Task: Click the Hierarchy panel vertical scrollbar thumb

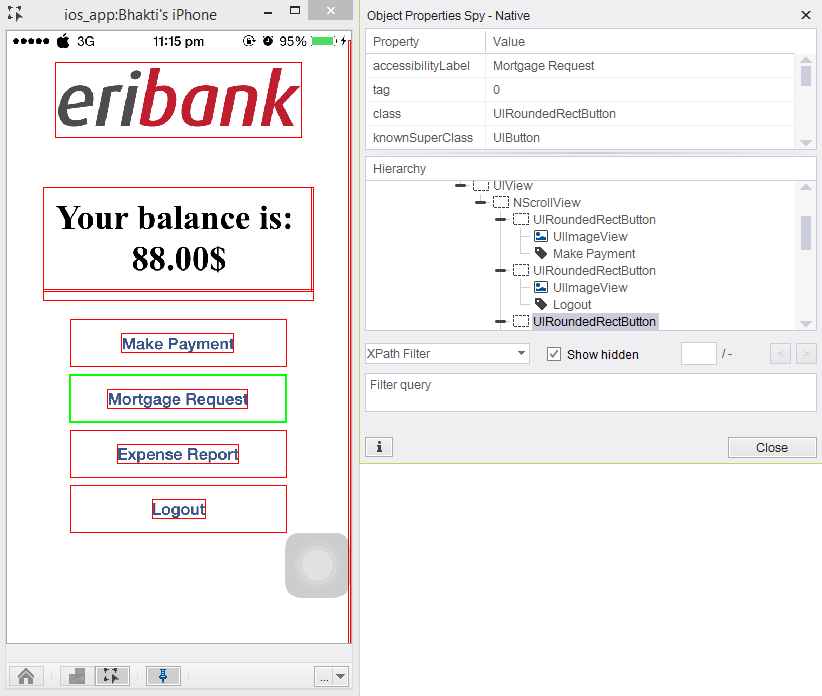Action: [x=806, y=232]
